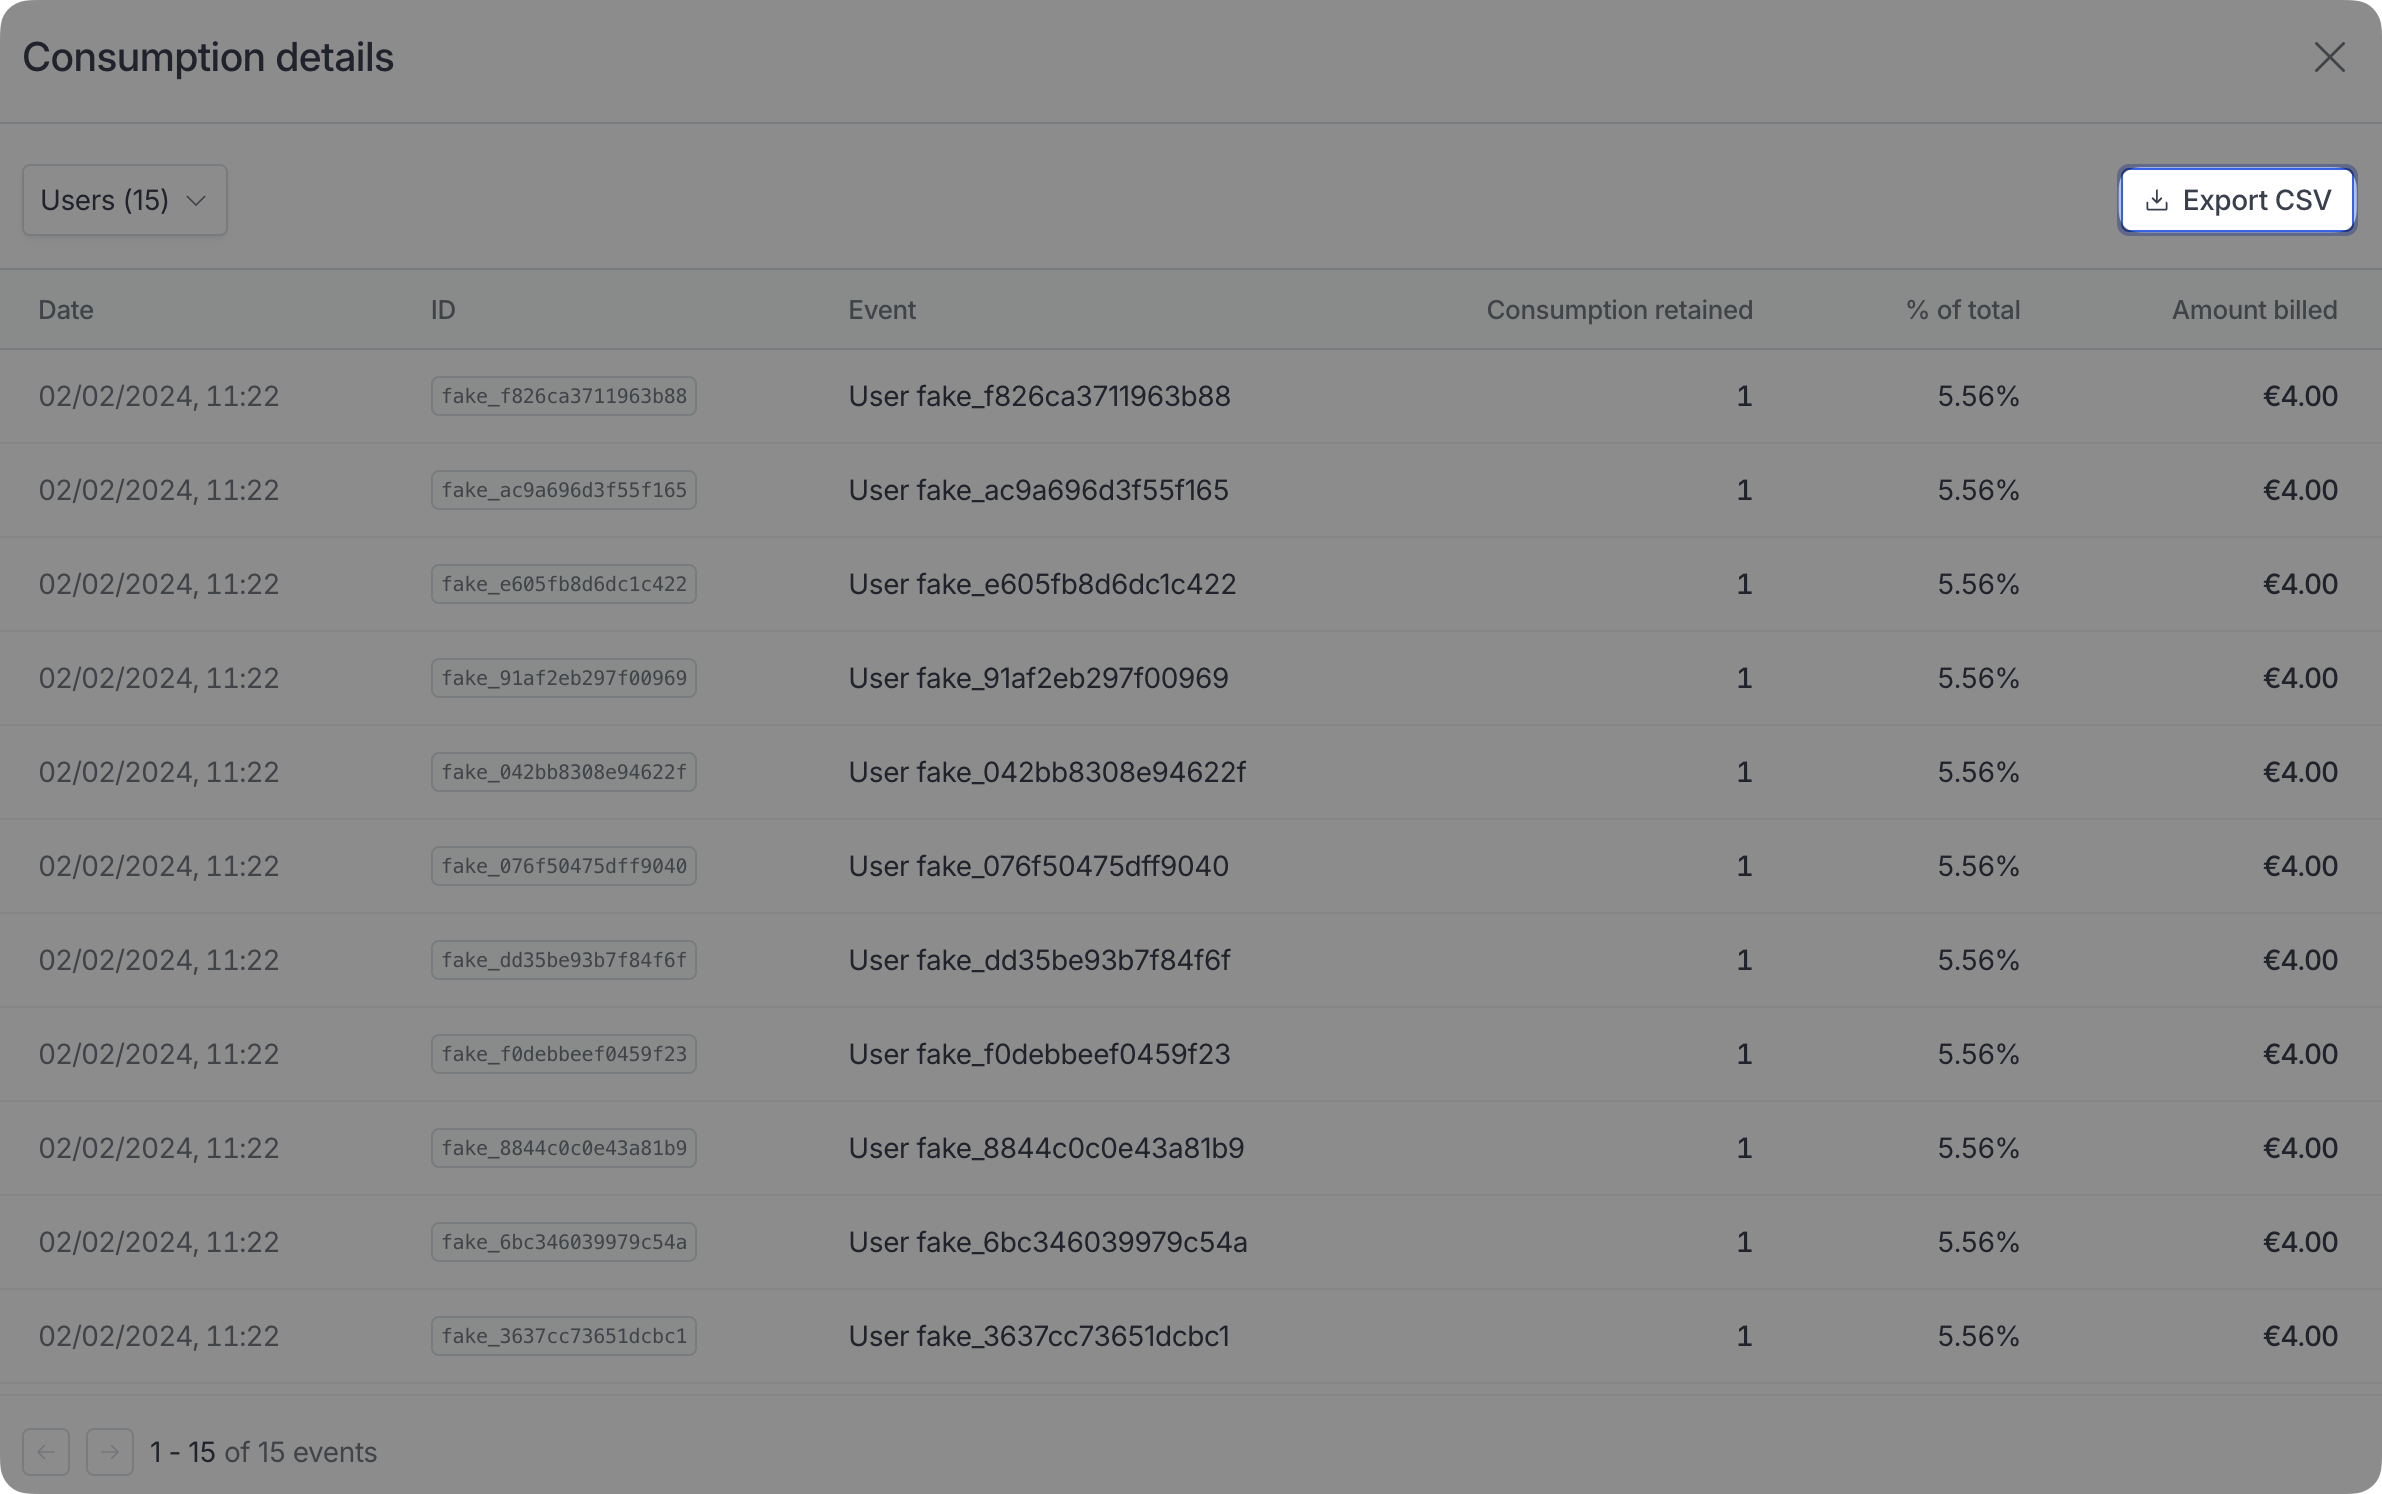Select ID badge fake_ac9a696d3f55f165
This screenshot has width=2382, height=1494.
[564, 490]
